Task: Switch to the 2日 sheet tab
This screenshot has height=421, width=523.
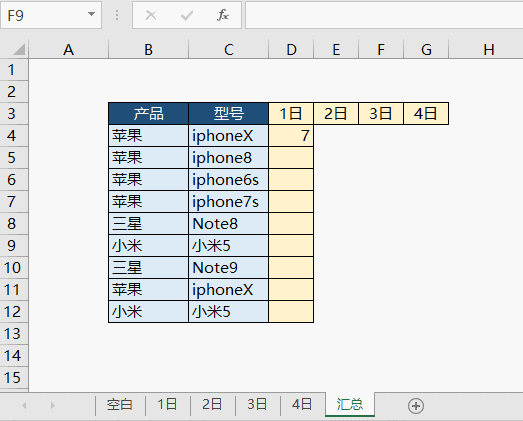Action: (212, 405)
